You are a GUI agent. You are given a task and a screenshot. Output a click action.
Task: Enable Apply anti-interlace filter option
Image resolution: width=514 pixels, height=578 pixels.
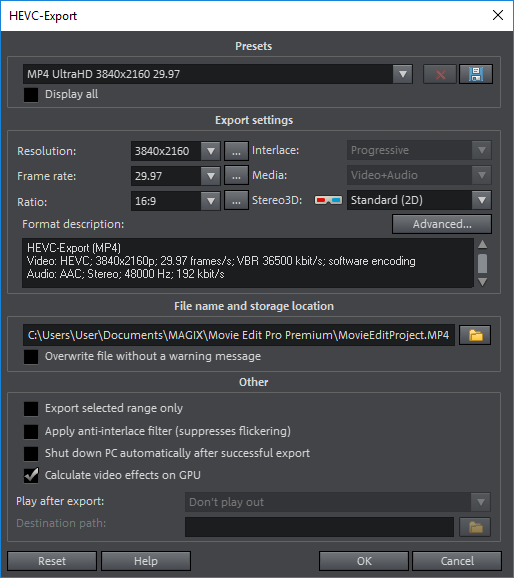click(x=31, y=432)
